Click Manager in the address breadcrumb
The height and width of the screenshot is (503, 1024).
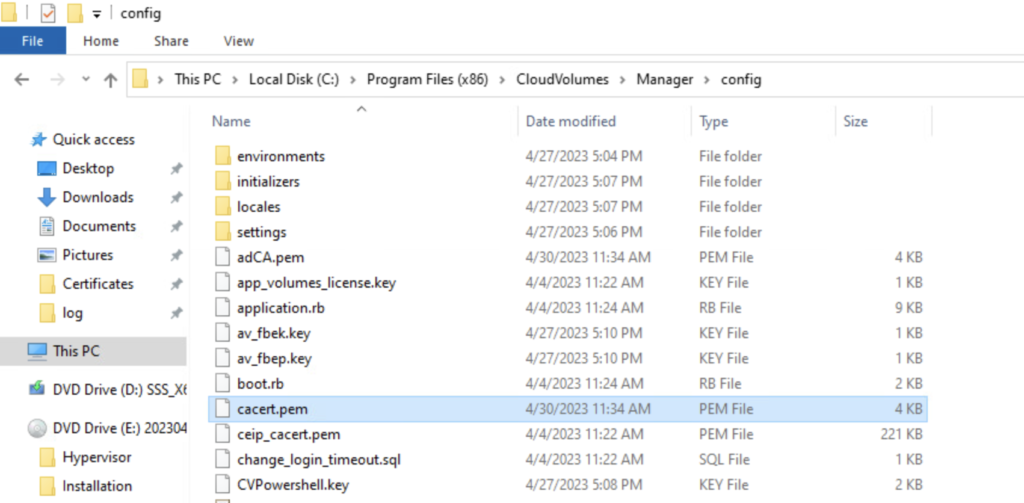[x=664, y=80]
